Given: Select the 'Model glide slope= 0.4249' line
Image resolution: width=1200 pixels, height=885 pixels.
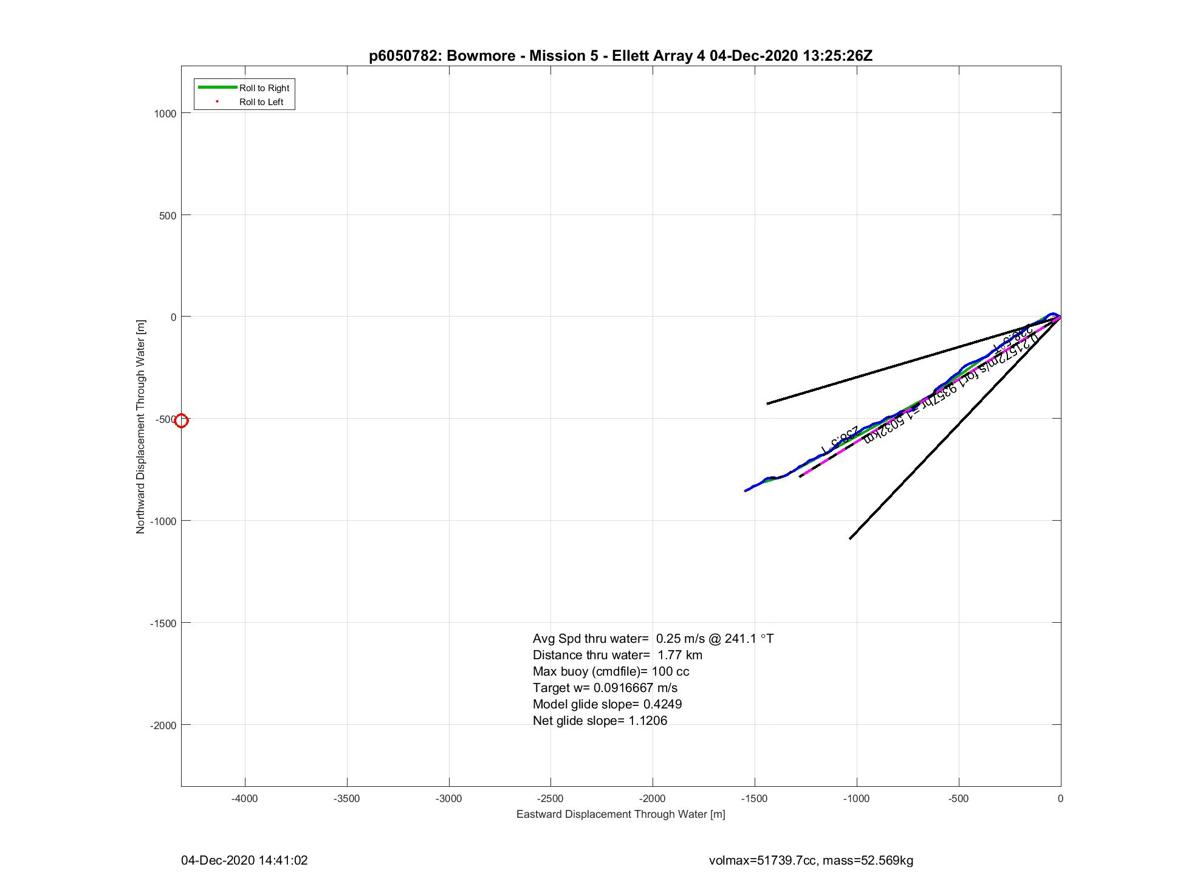Looking at the screenshot, I should 607,704.
